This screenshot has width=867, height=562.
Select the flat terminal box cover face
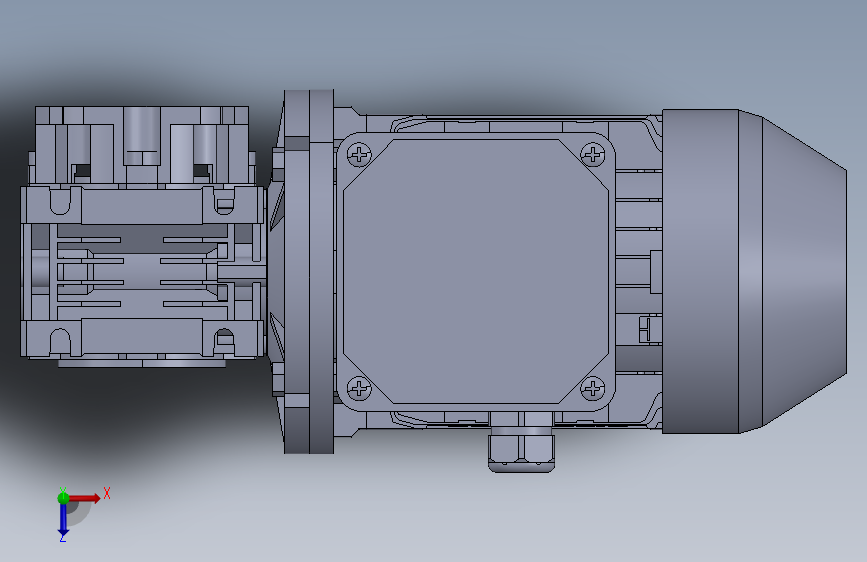click(x=476, y=271)
